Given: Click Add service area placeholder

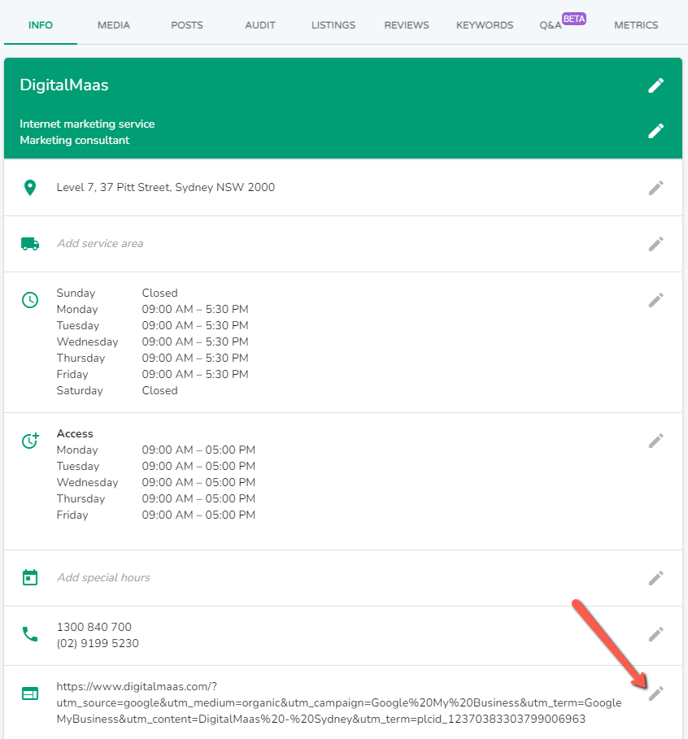Looking at the screenshot, I should 100,244.
